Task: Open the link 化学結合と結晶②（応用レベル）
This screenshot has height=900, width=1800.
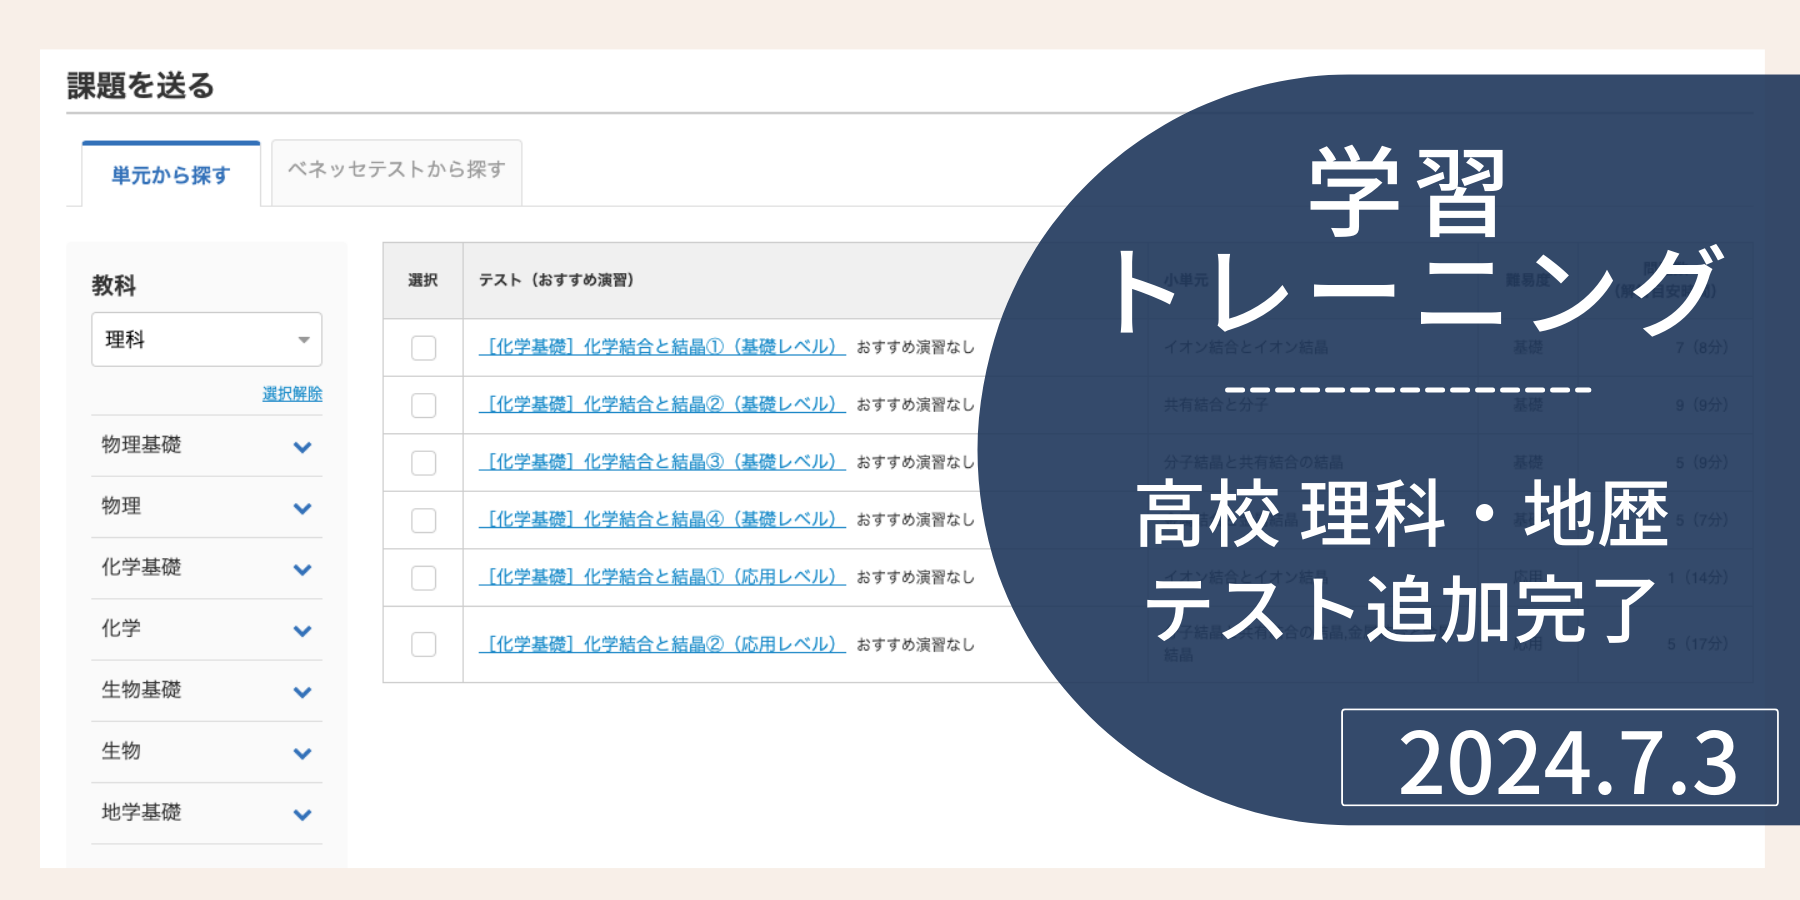Action: click(662, 644)
